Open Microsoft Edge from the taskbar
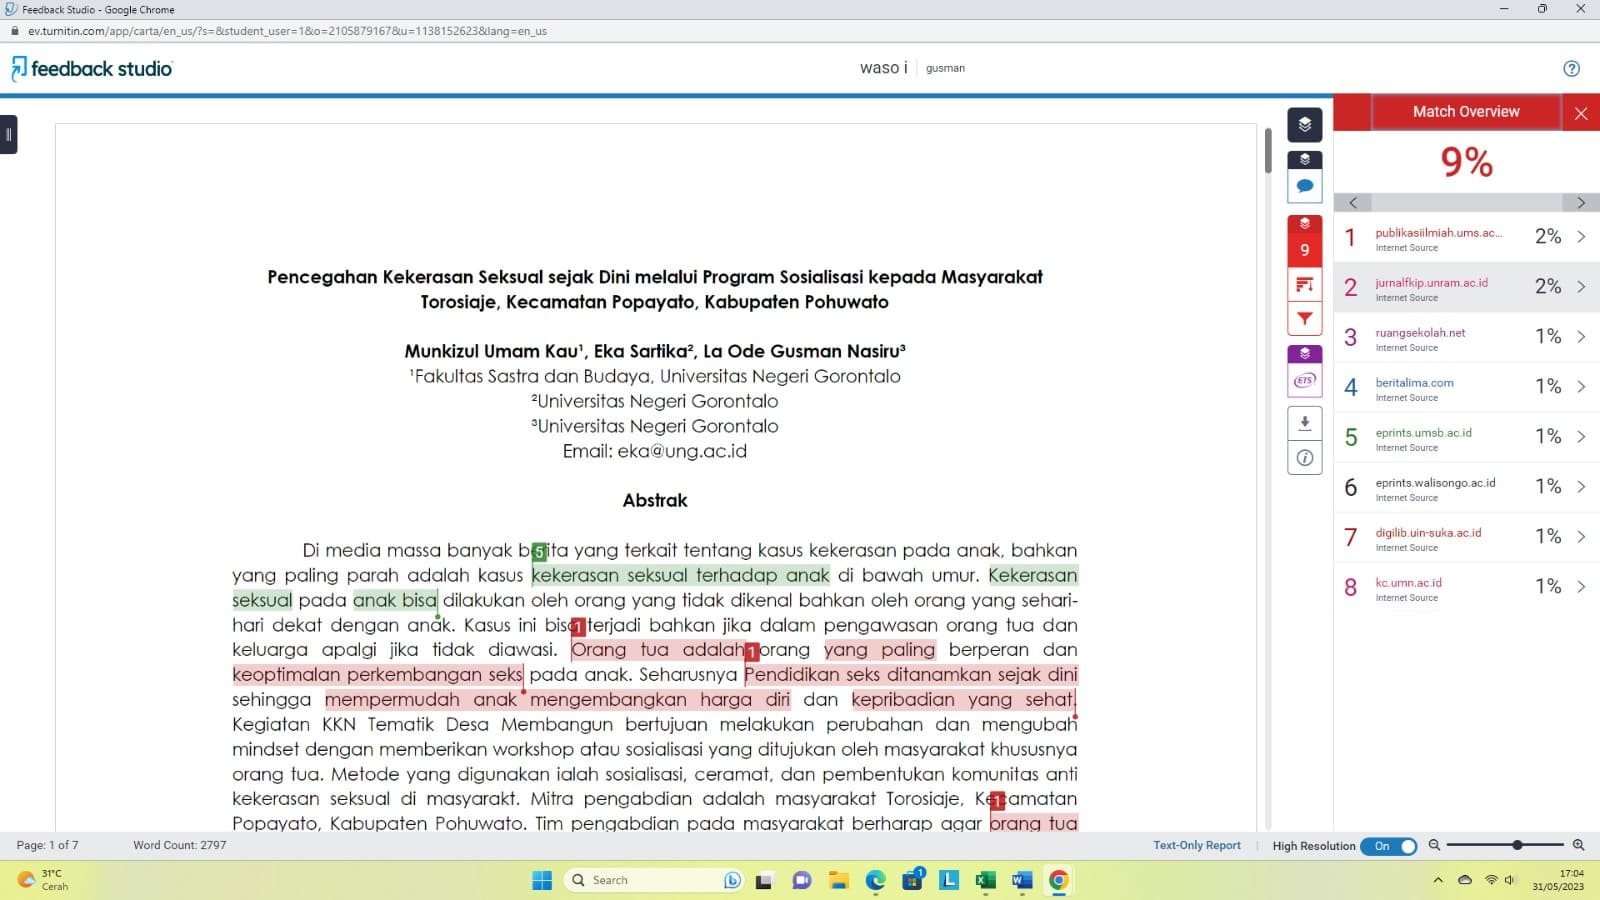The image size is (1600, 900). (876, 880)
